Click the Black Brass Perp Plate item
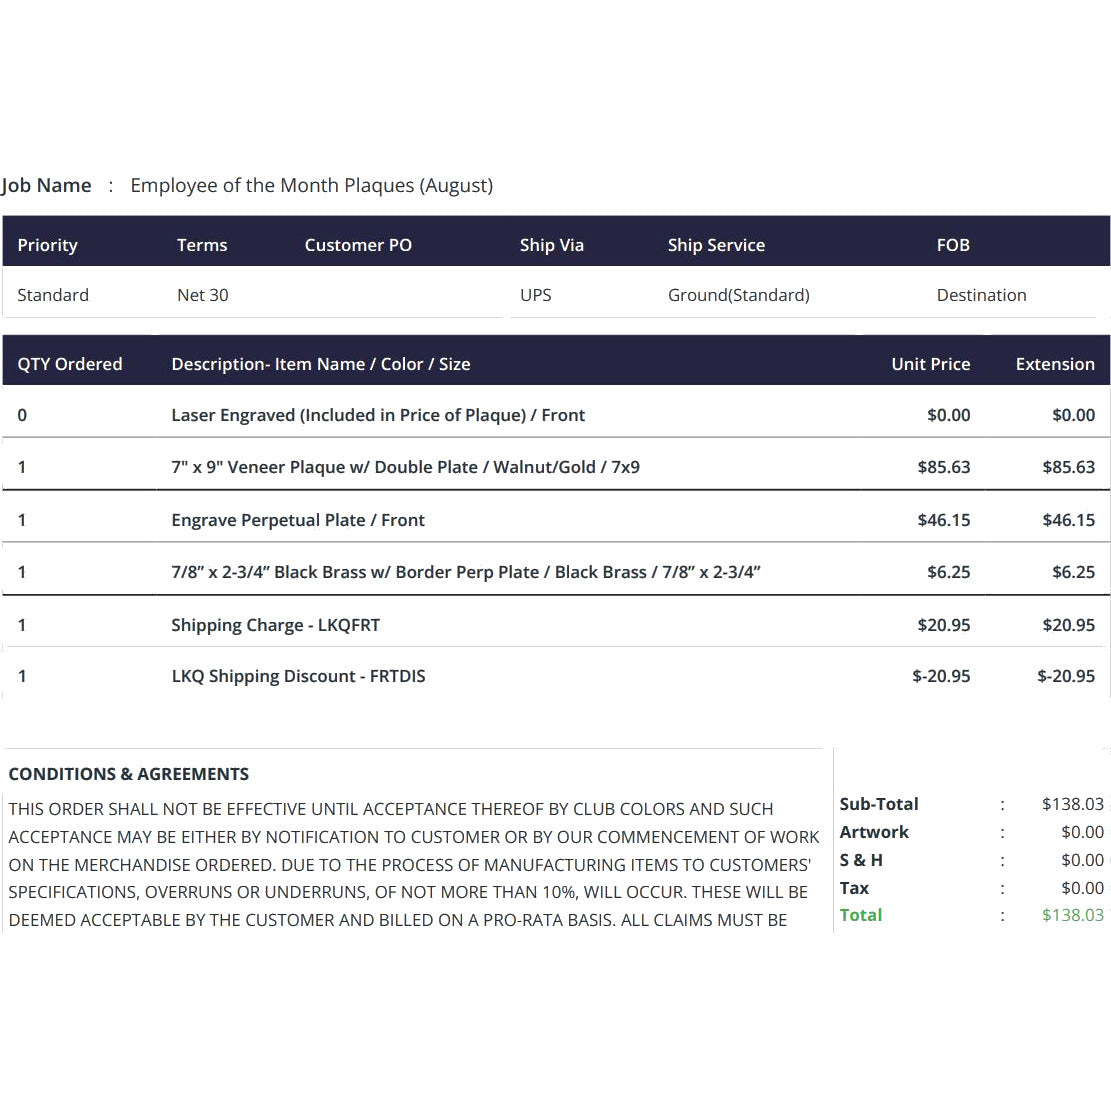 (x=556, y=572)
